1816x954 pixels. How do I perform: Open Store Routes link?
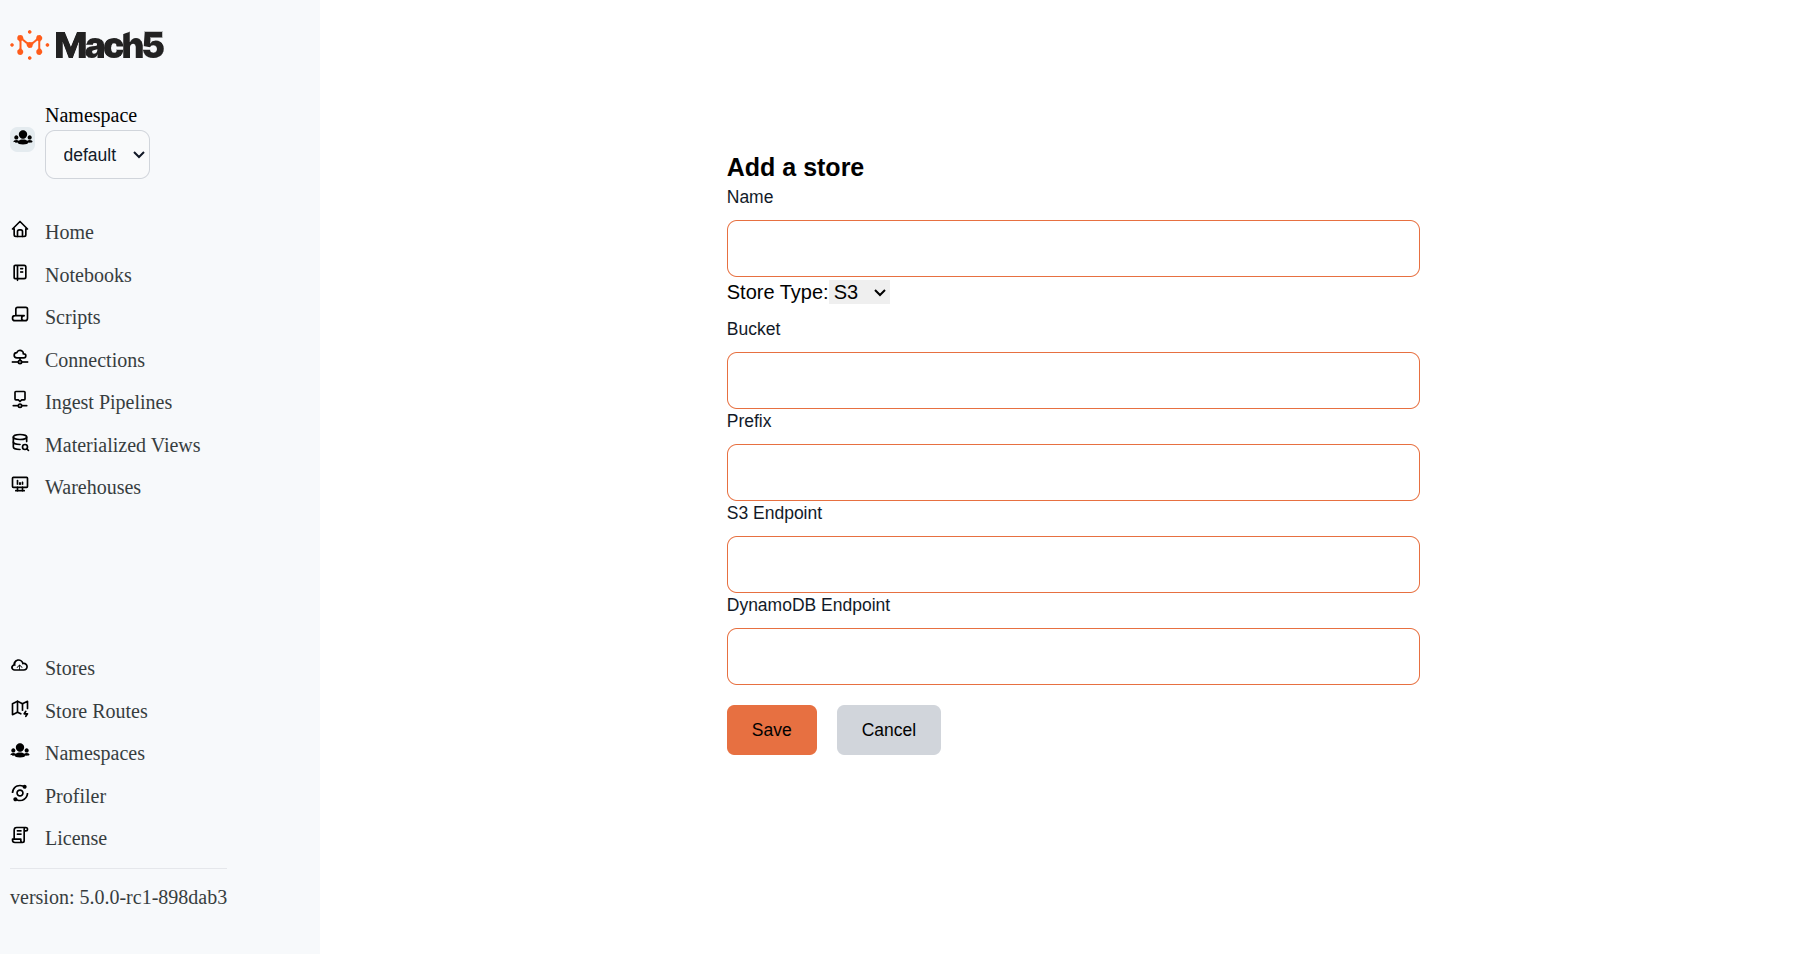coord(96,711)
